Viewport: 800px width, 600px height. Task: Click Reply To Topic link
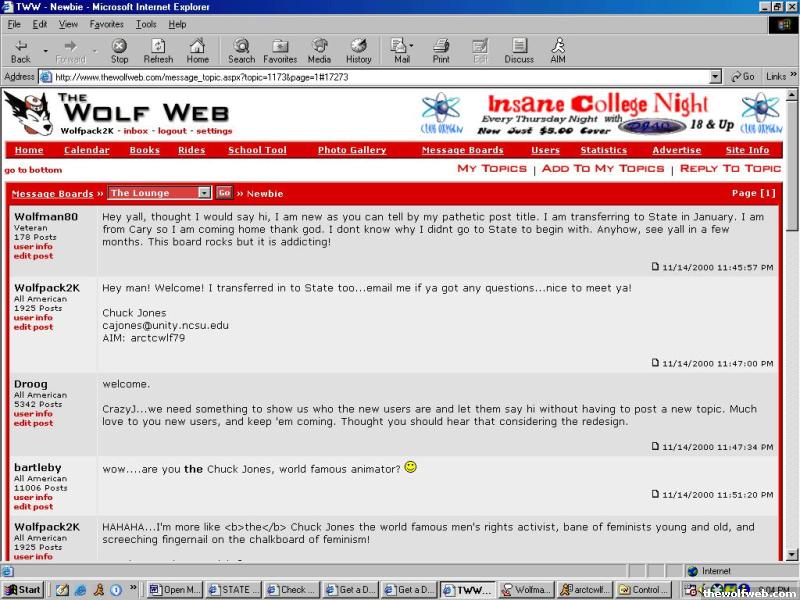click(730, 169)
